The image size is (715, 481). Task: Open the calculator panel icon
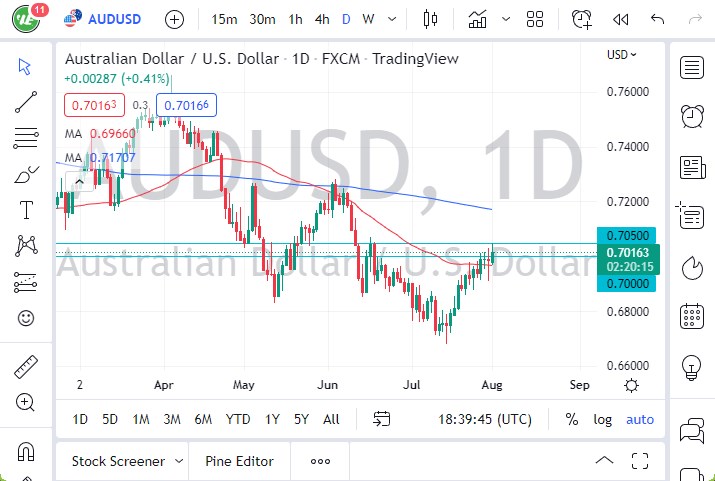click(691, 318)
